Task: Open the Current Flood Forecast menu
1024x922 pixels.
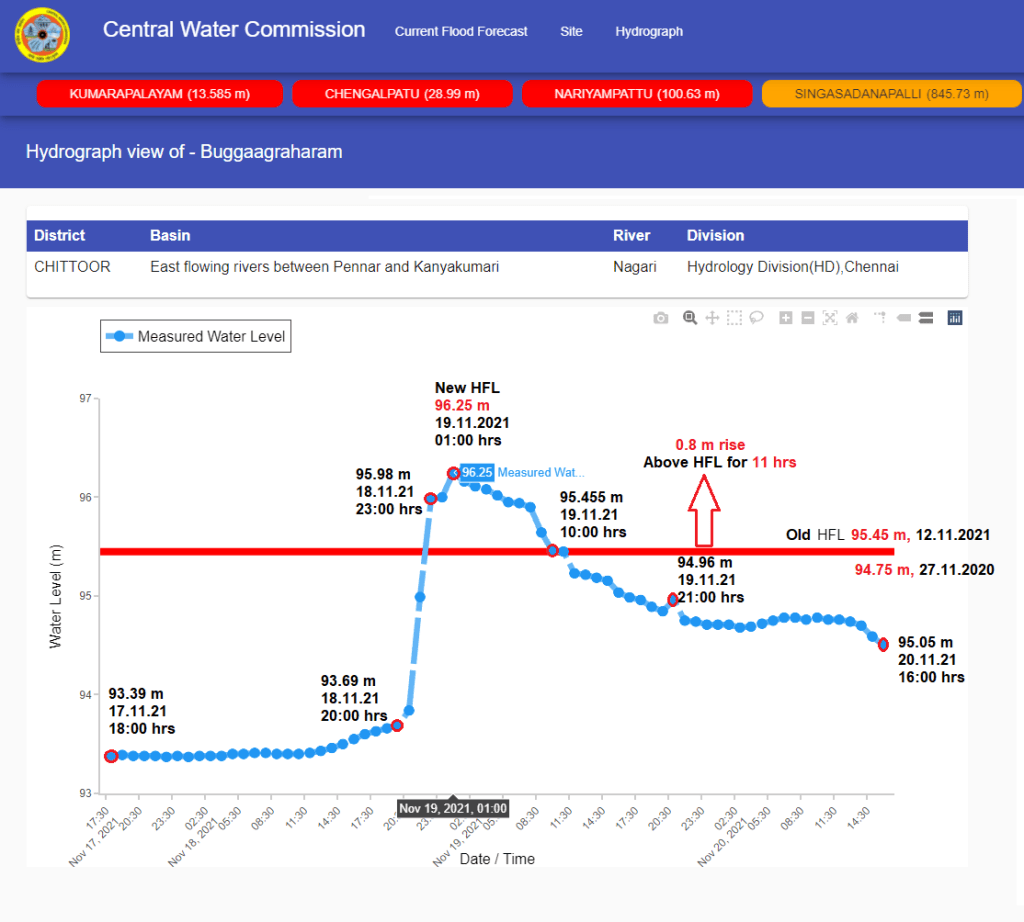Action: coord(461,32)
